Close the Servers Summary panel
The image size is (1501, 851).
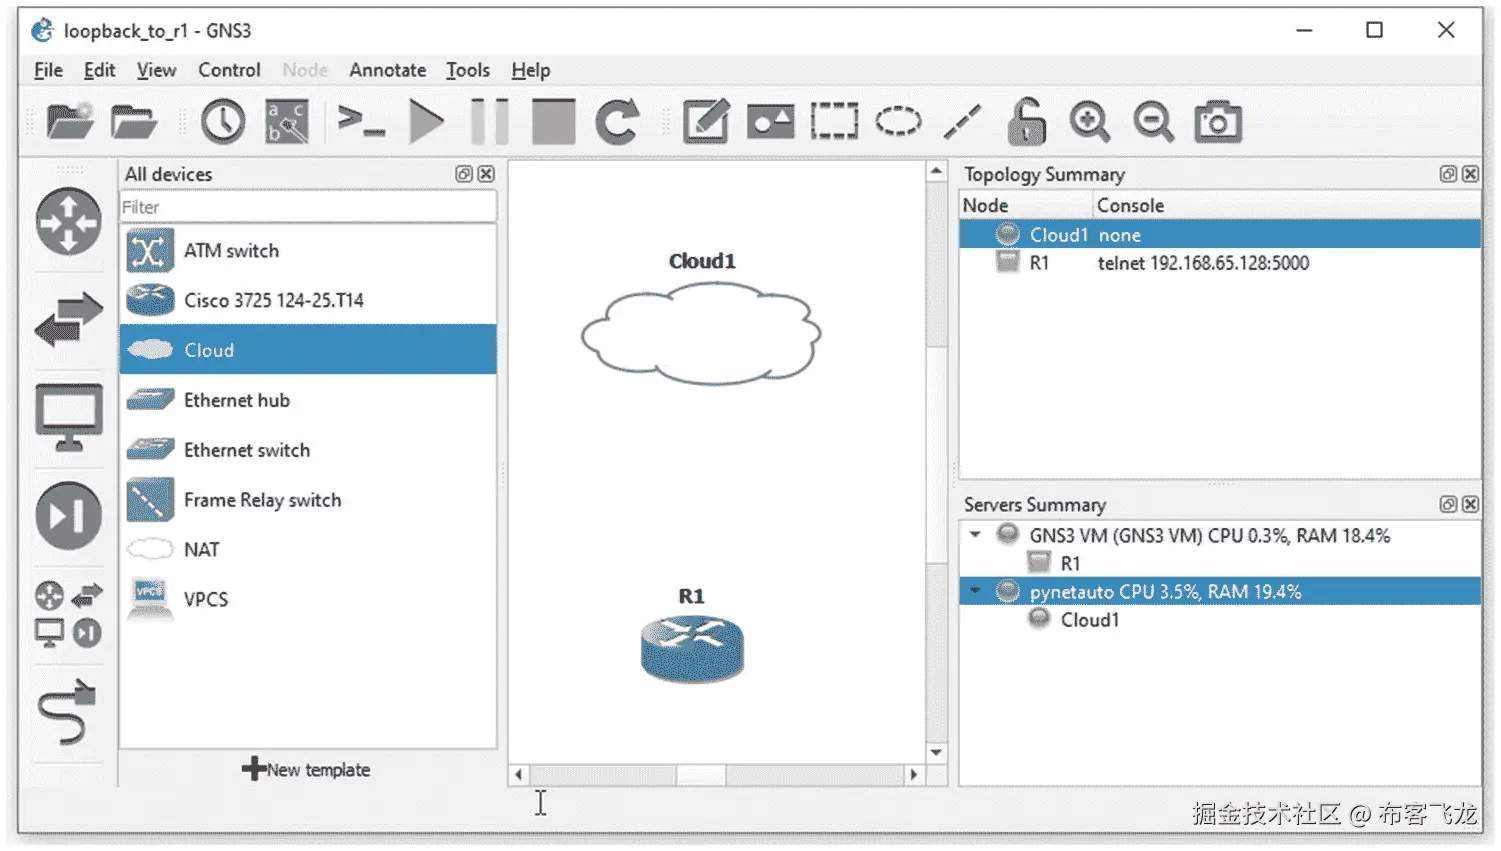tap(1470, 504)
